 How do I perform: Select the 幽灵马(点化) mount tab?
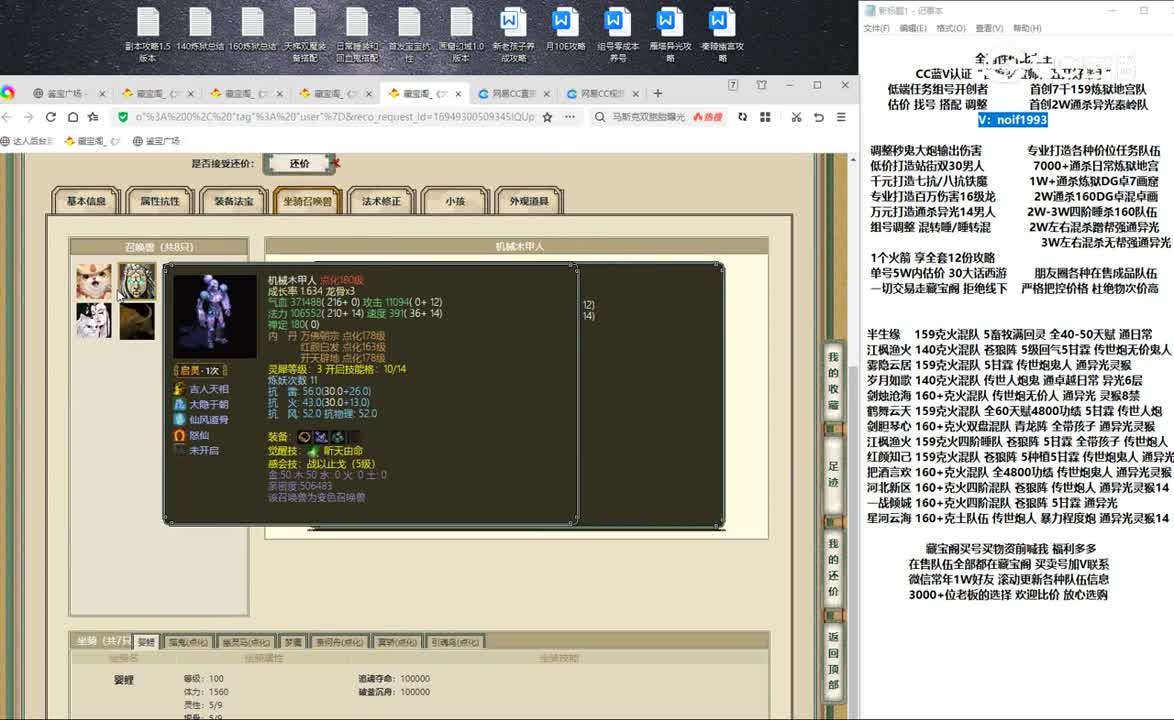pyautogui.click(x=246, y=641)
